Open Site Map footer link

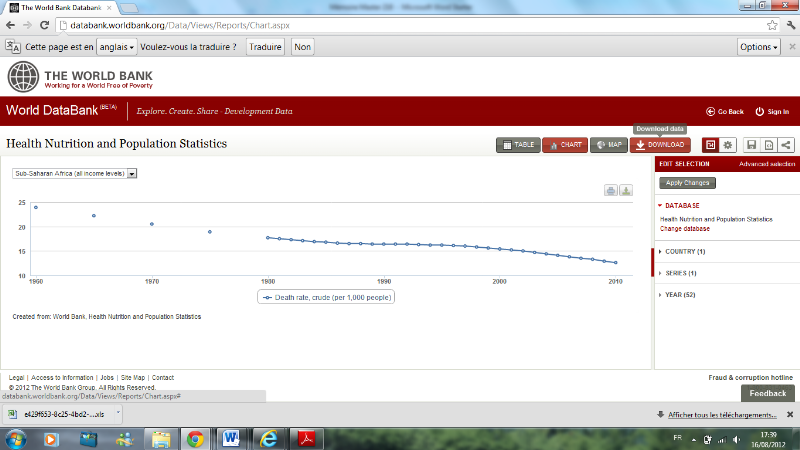pos(133,378)
